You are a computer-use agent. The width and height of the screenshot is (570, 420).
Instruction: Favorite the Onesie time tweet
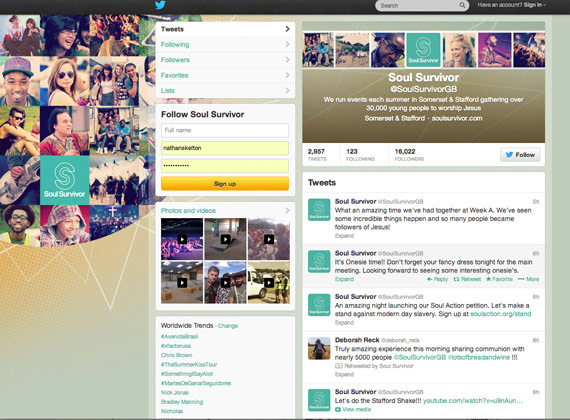[499, 279]
